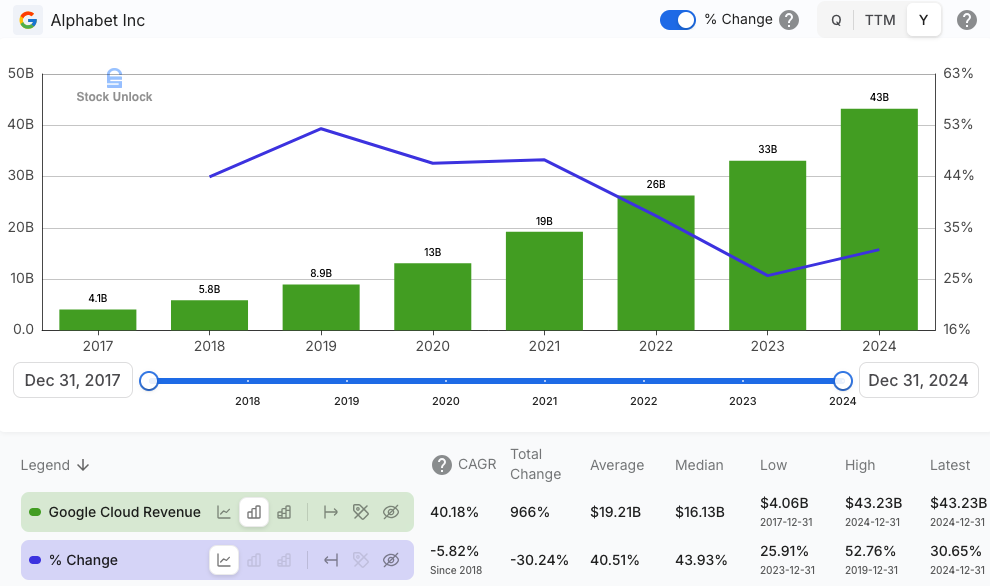
Task: Click the 2024 bar labeled 43B
Action: [879, 219]
